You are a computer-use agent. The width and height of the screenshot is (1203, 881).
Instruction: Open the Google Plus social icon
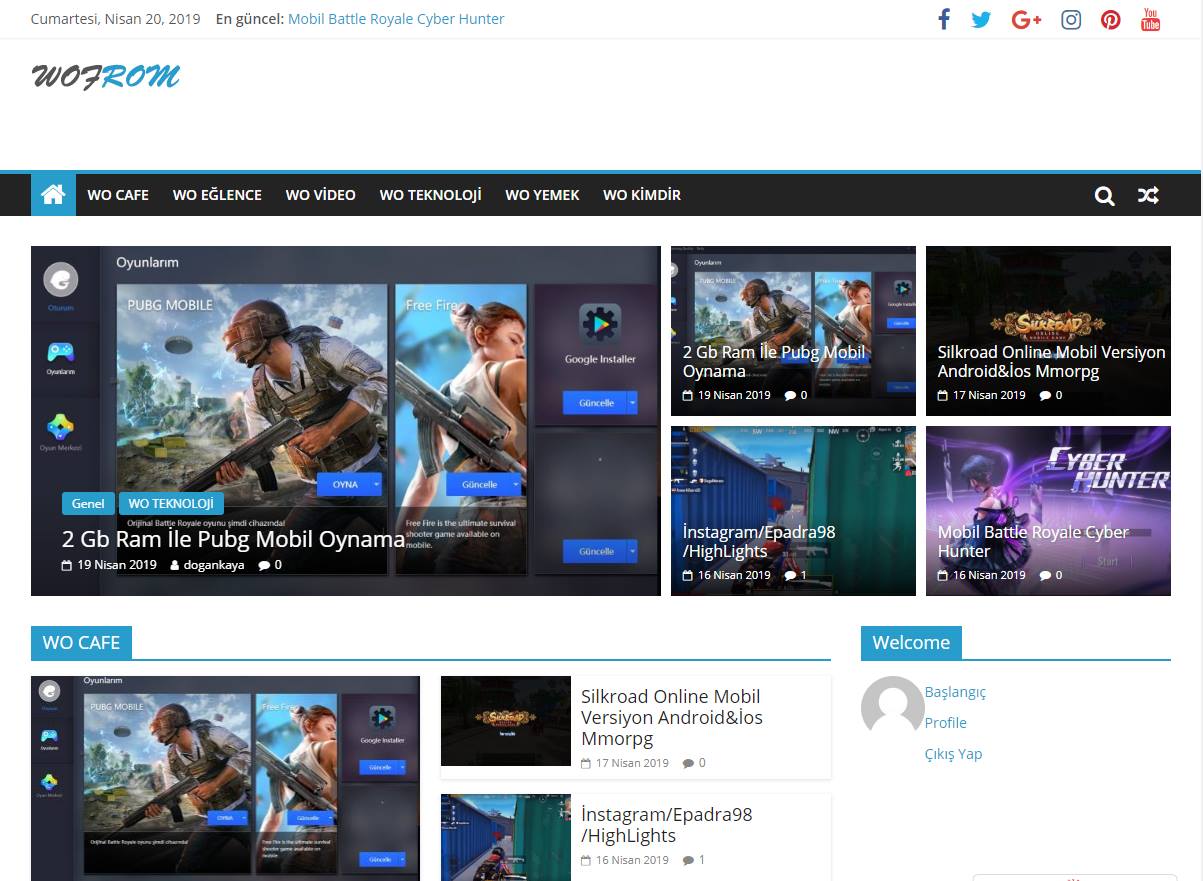point(1026,19)
